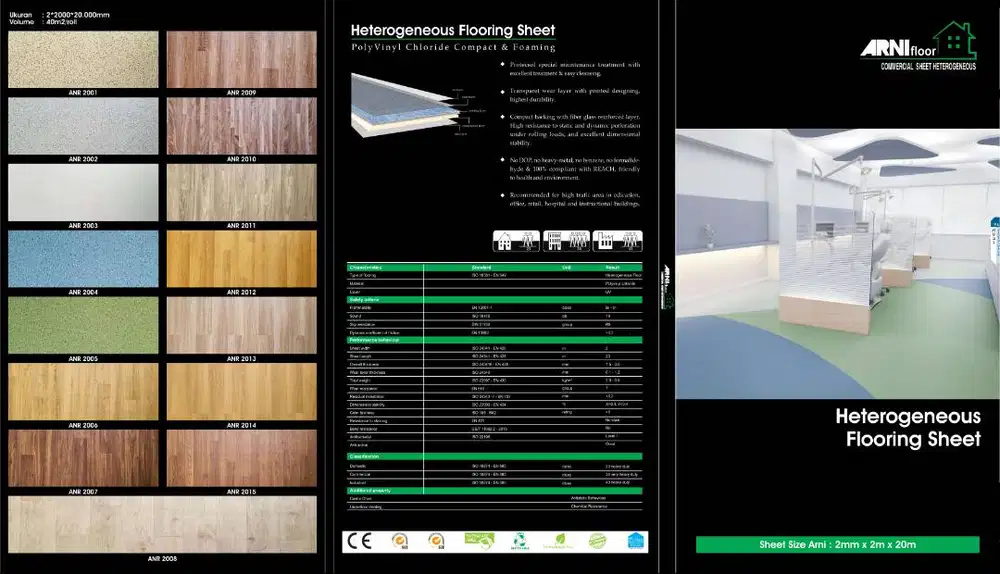Click the hospital interior cover photo
Image resolution: width=1000 pixels, height=574 pixels.
click(x=837, y=264)
